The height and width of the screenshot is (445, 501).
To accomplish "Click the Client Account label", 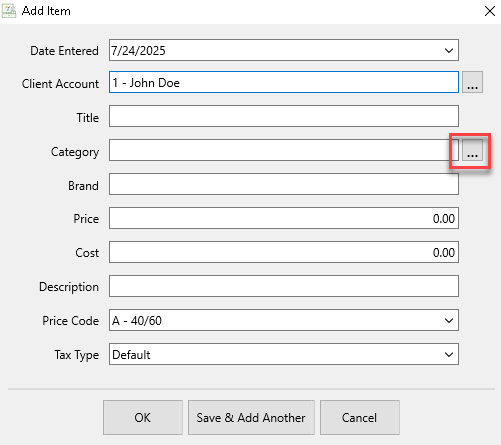I will pos(60,84).
